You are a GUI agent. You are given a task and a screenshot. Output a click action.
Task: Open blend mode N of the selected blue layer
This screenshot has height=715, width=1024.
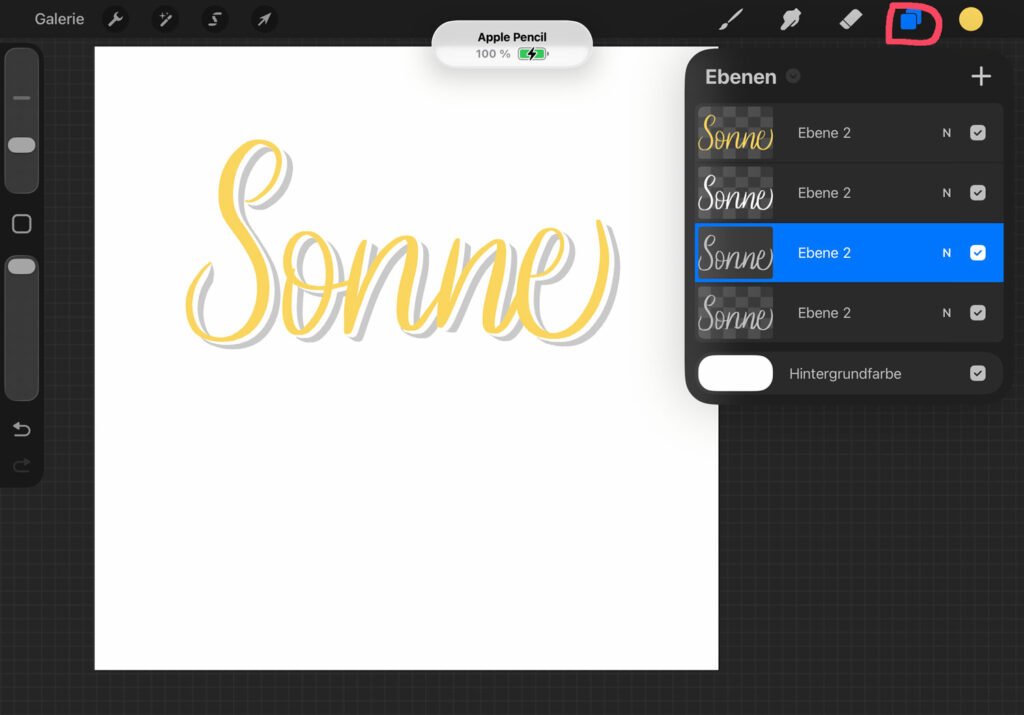tap(946, 253)
